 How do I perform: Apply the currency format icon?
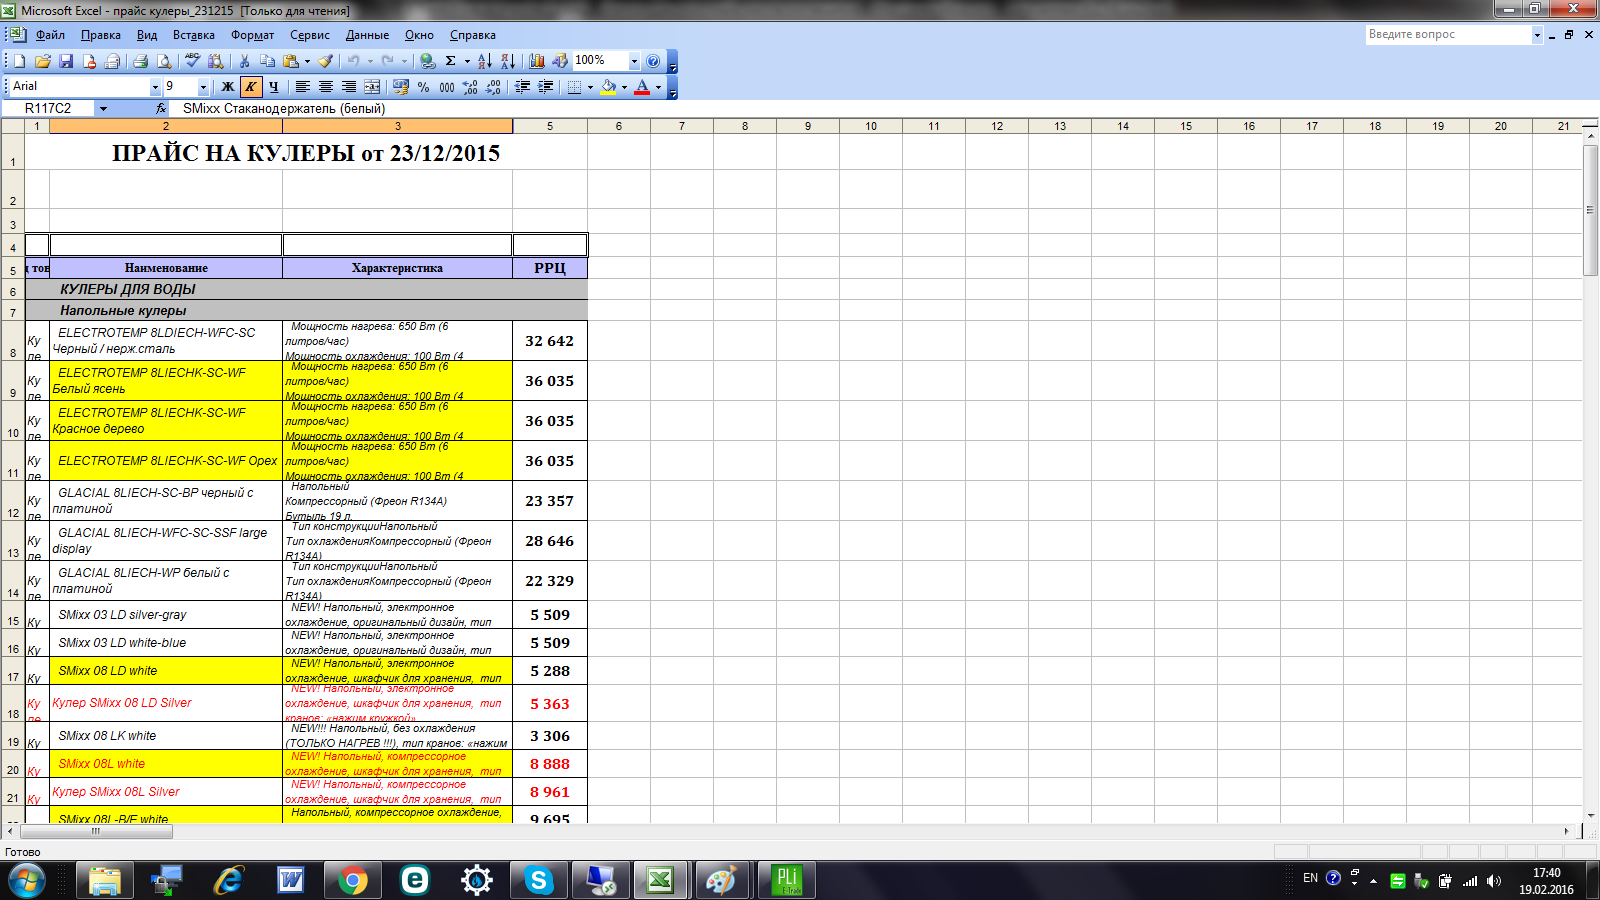(401, 87)
